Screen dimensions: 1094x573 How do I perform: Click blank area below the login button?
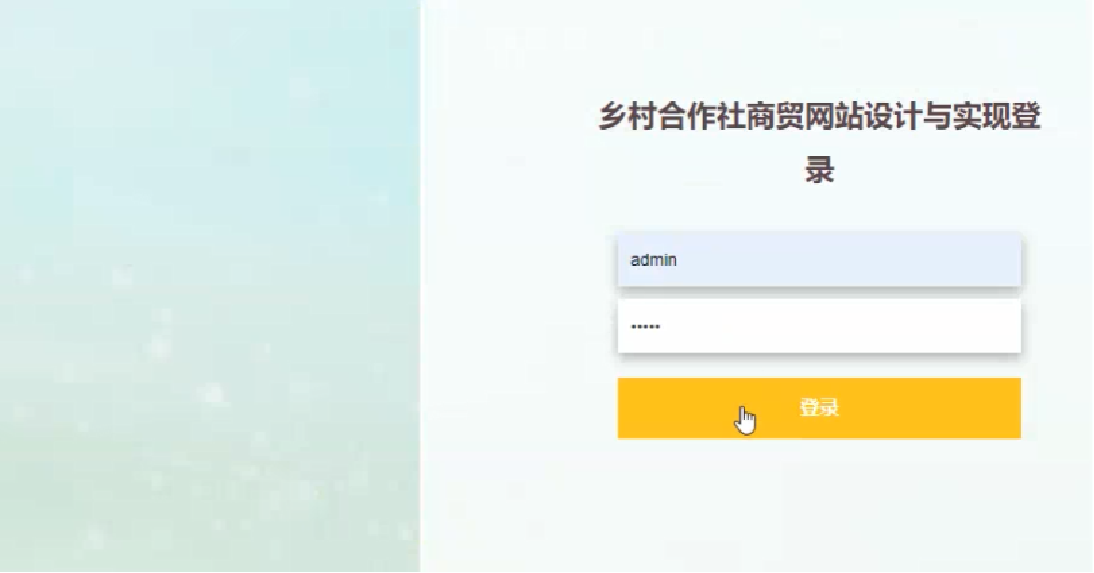[819, 503]
